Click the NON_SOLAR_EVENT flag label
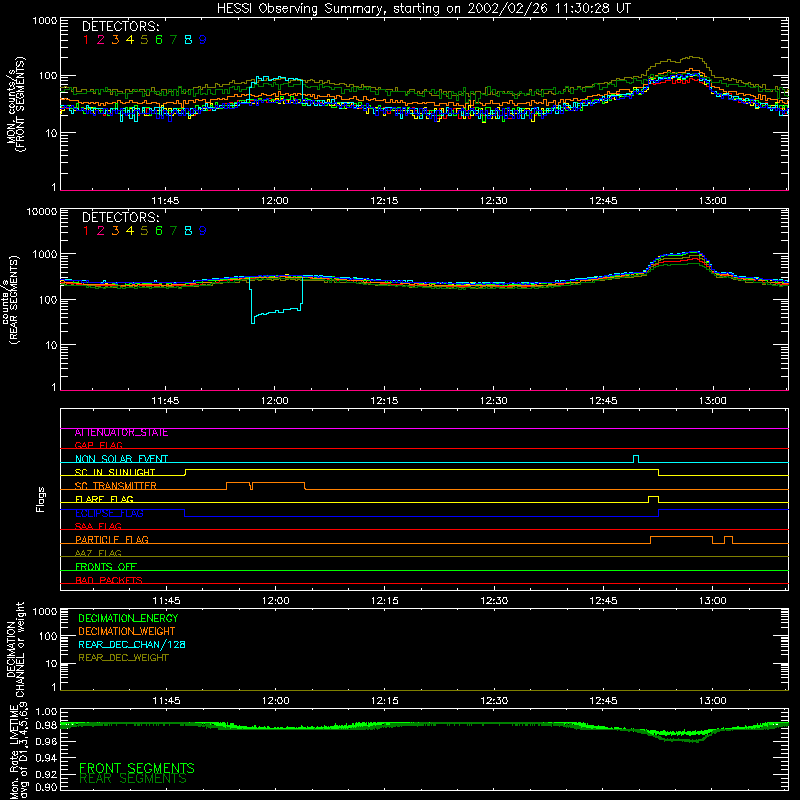800x800 pixels. pyautogui.click(x=121, y=459)
